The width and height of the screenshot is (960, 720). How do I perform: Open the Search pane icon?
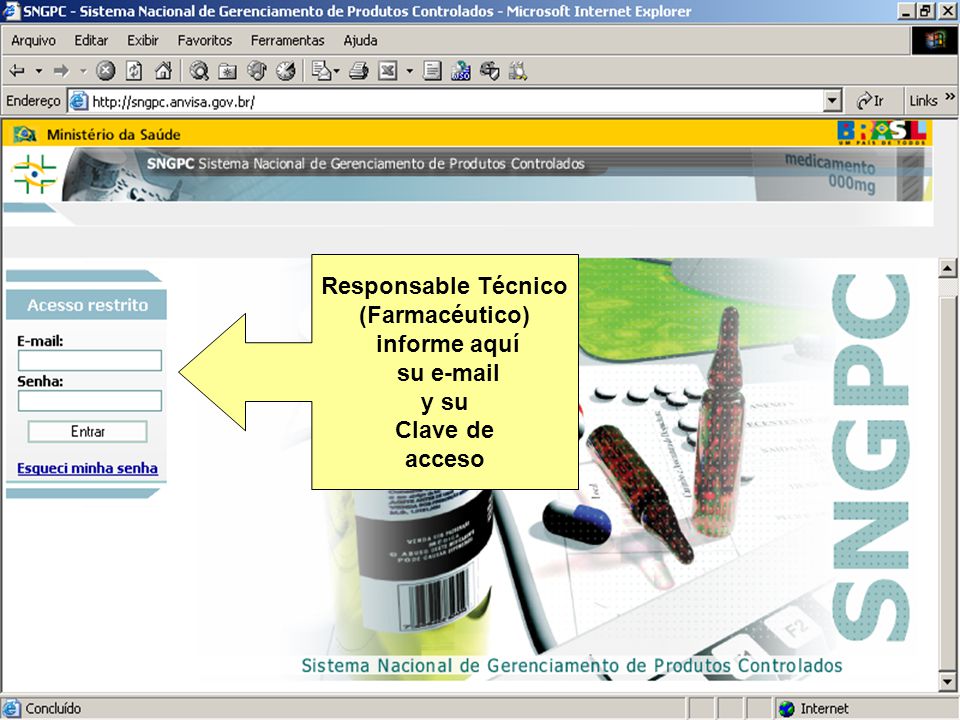(x=199, y=71)
